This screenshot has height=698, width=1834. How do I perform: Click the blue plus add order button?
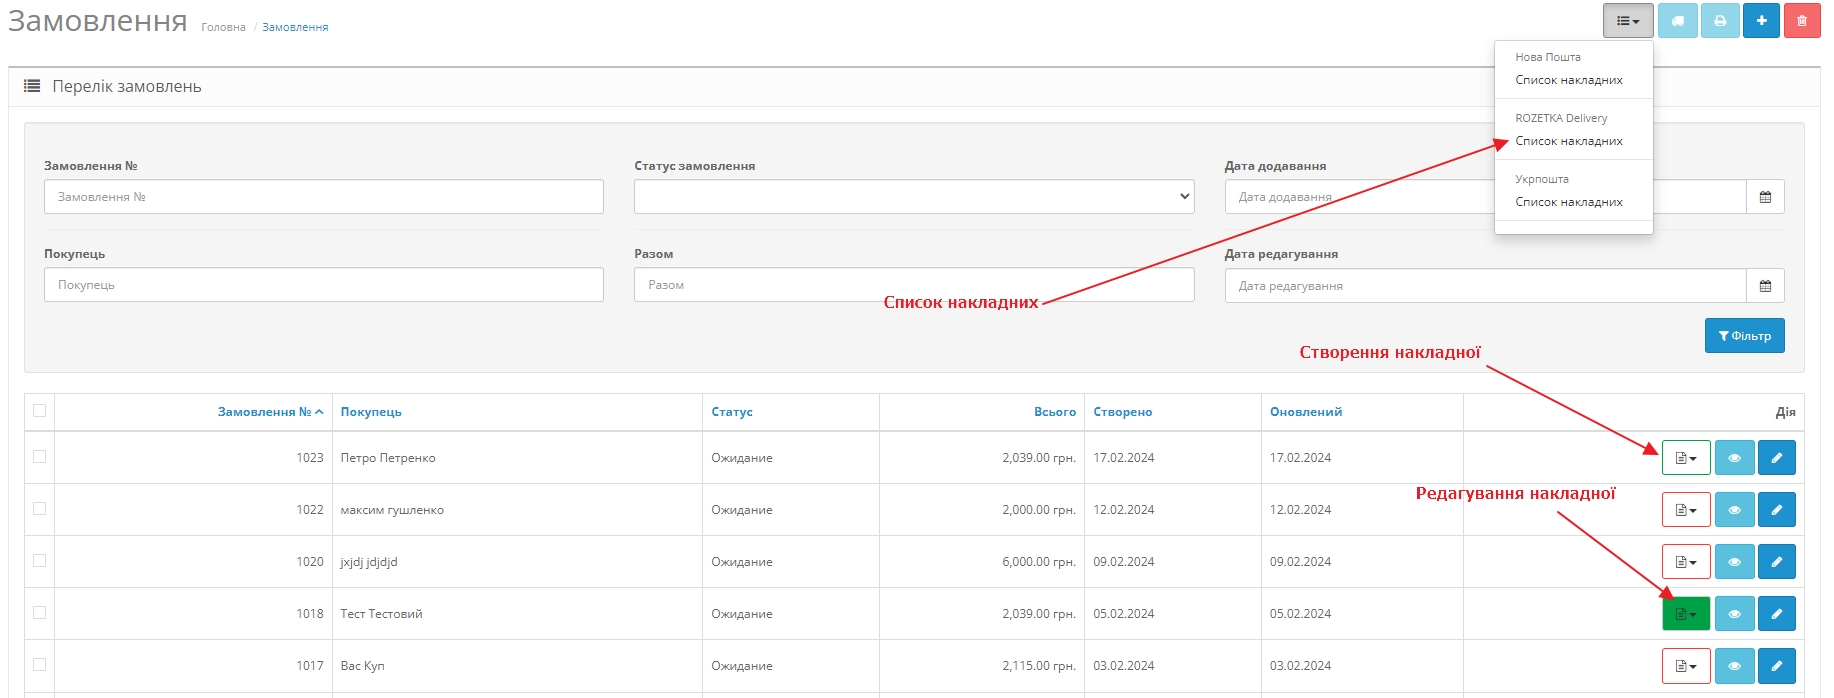(1761, 21)
